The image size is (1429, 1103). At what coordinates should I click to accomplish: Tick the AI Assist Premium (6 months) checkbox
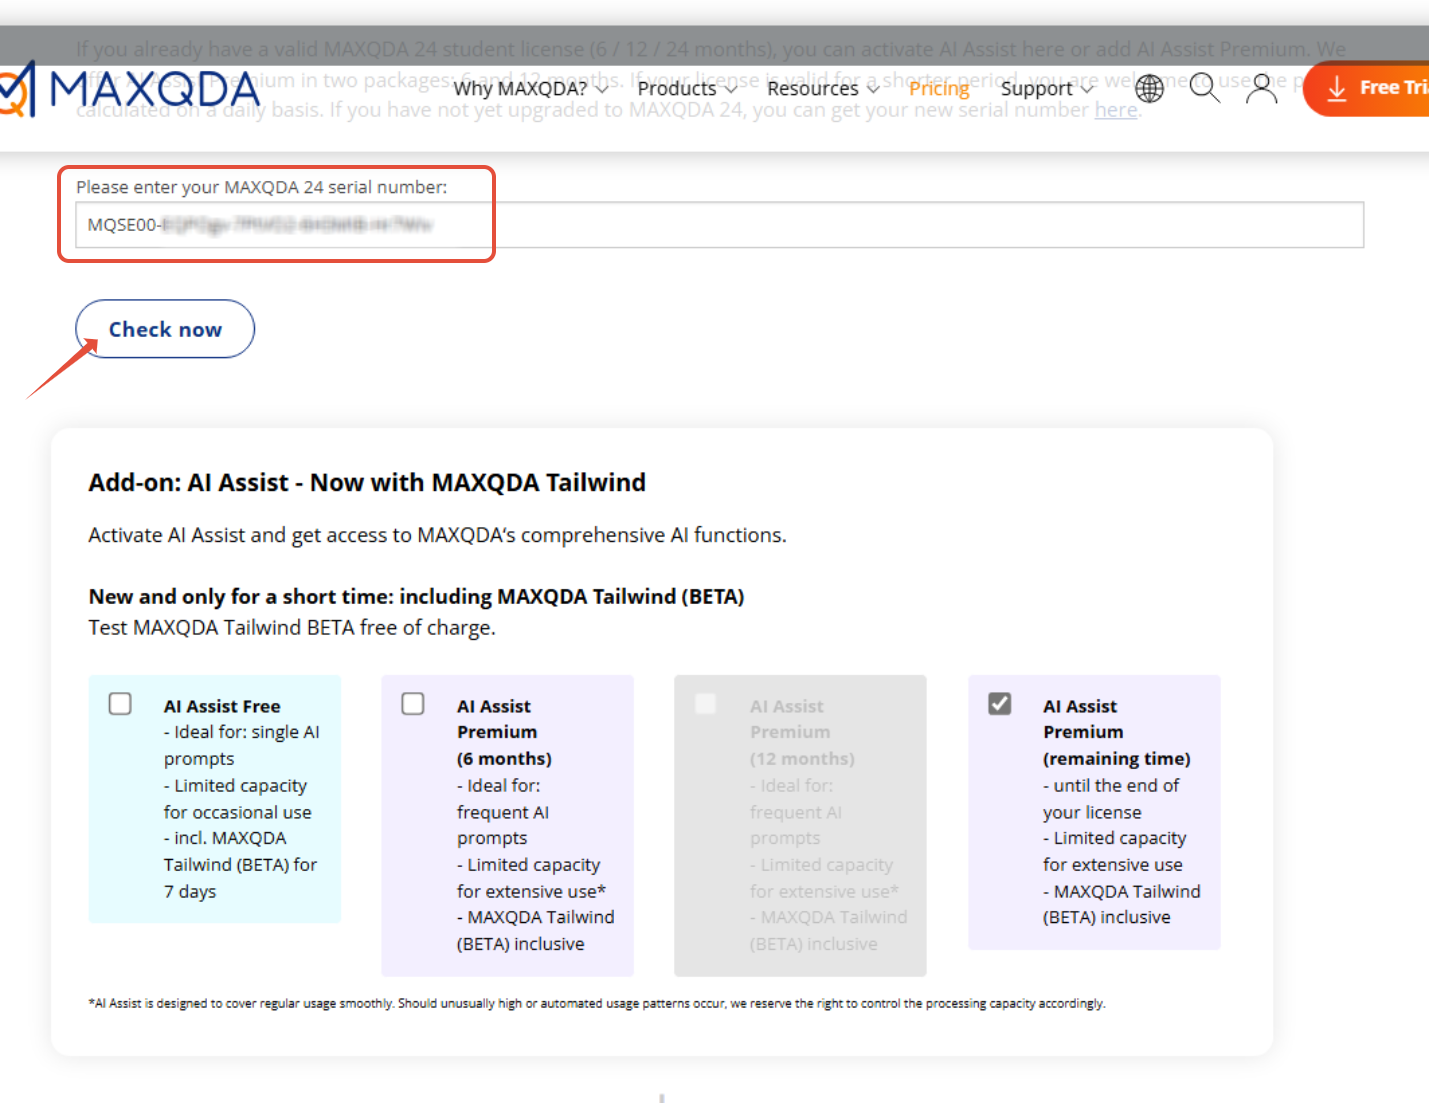(413, 704)
